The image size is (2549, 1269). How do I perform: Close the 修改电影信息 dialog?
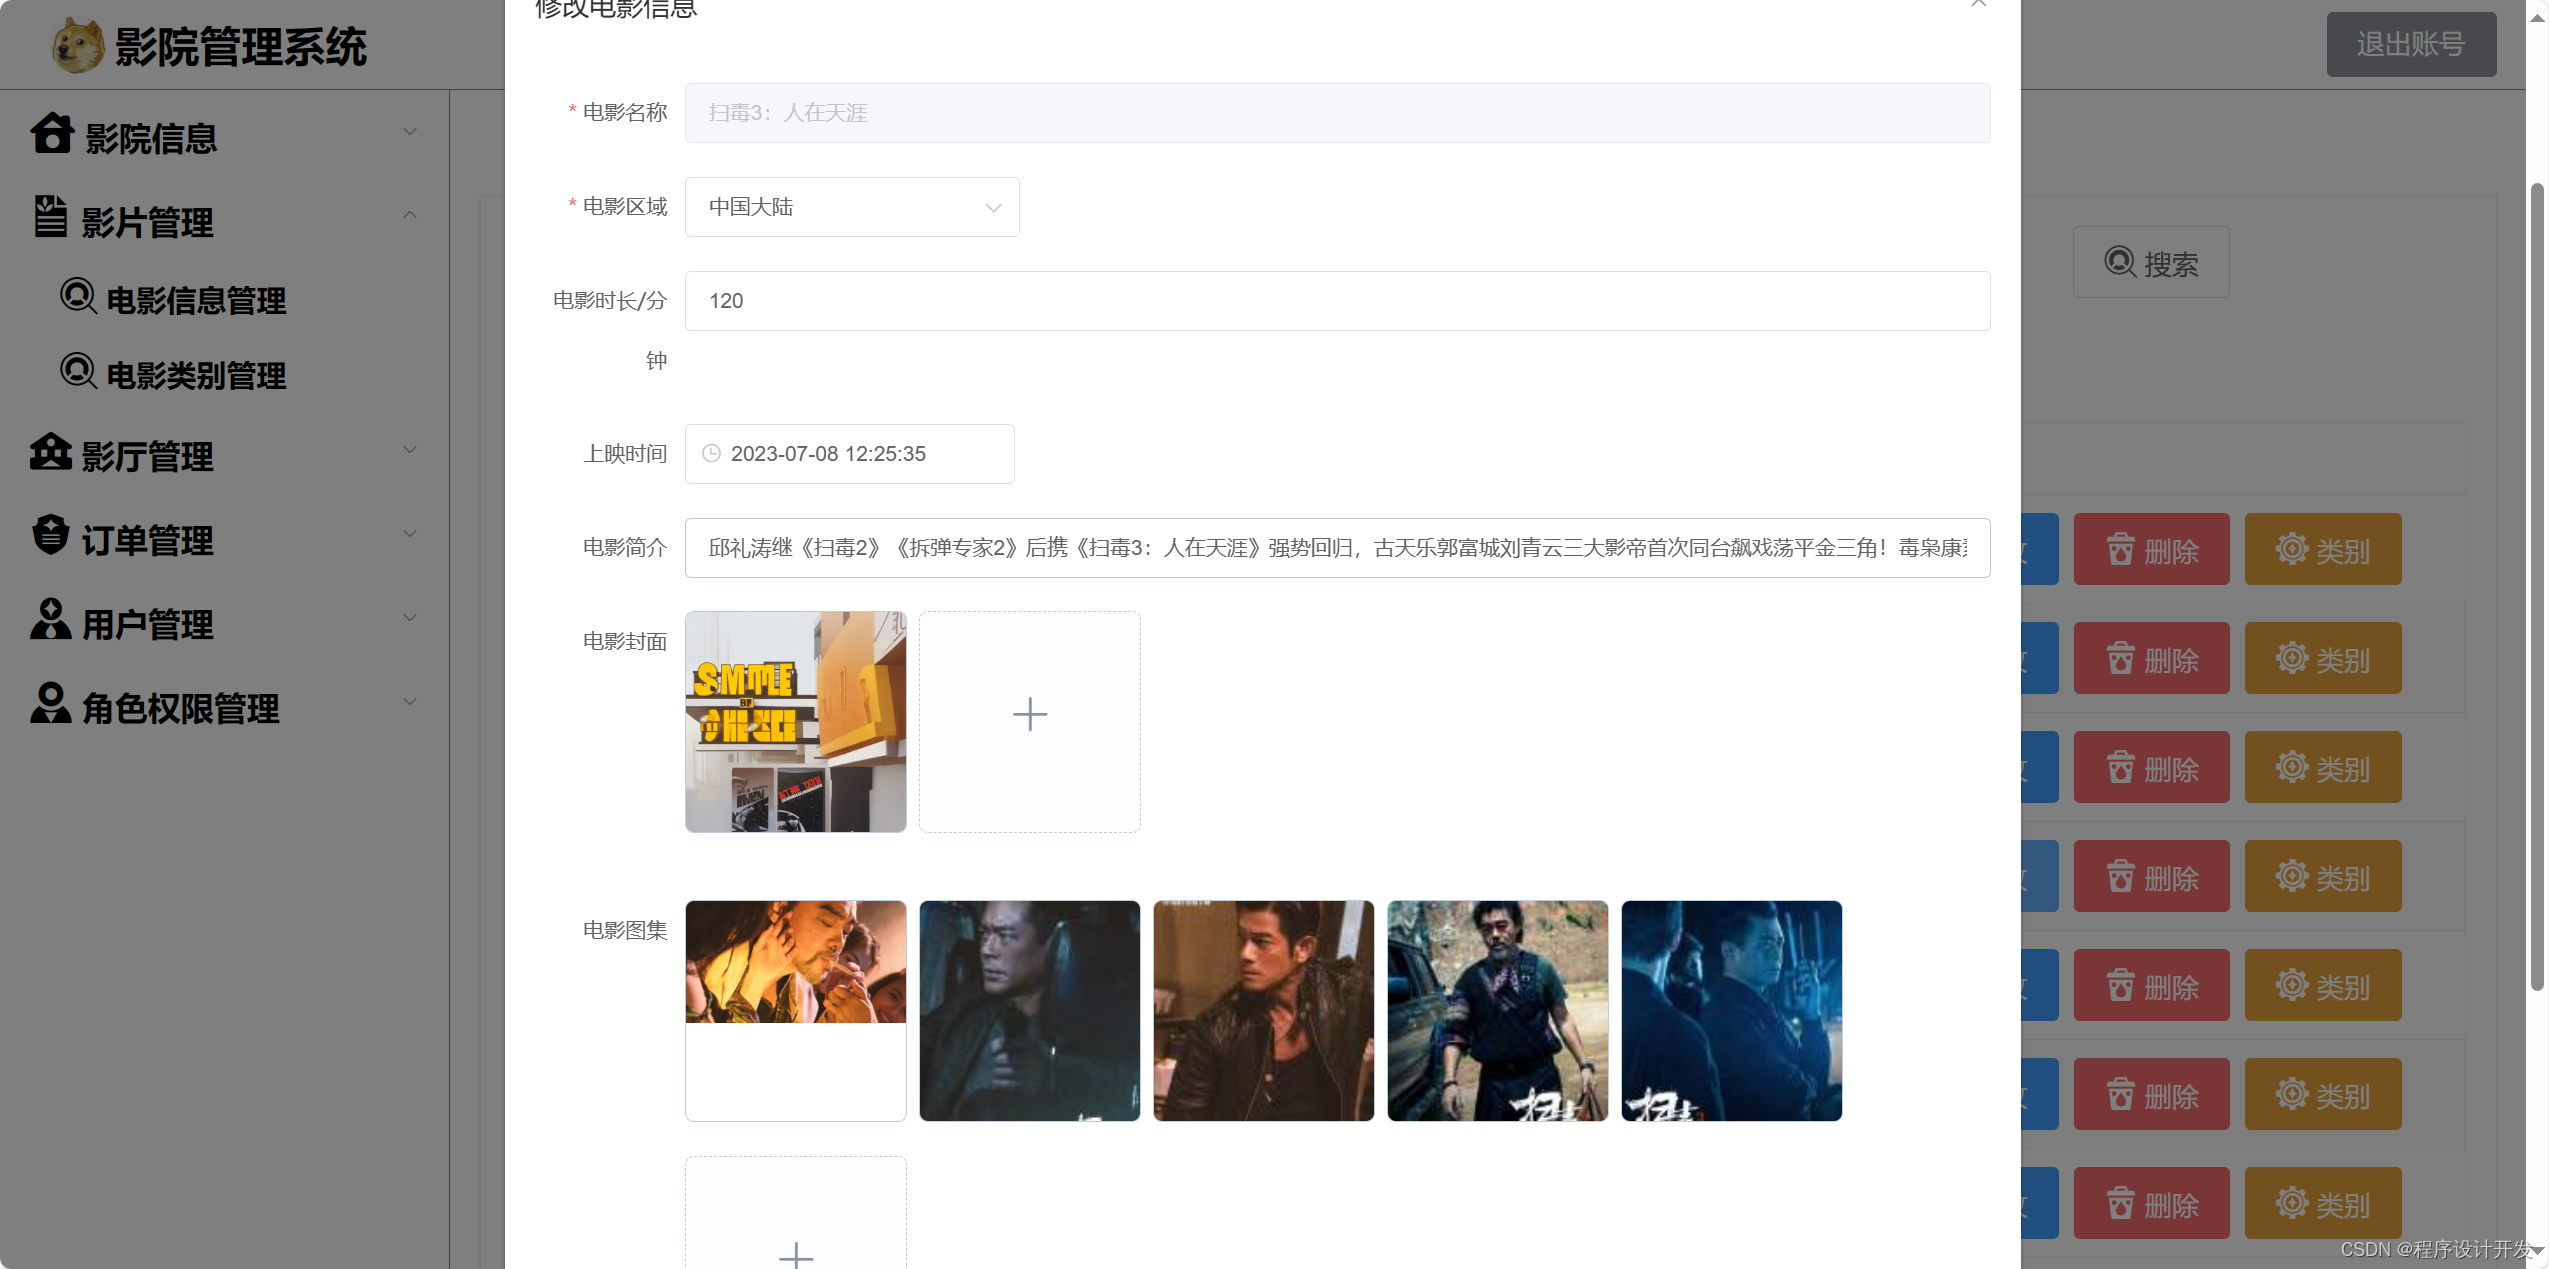[1978, 3]
